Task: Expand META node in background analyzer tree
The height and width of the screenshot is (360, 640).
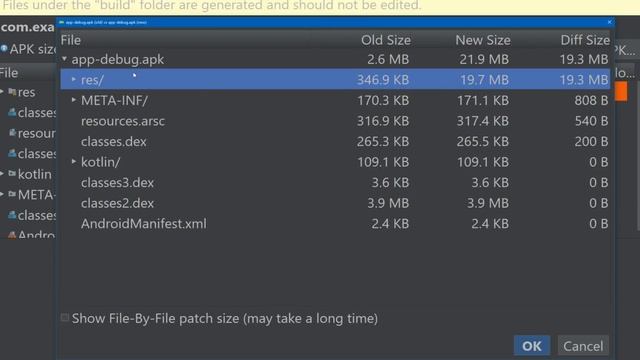Action: coord(2,194)
